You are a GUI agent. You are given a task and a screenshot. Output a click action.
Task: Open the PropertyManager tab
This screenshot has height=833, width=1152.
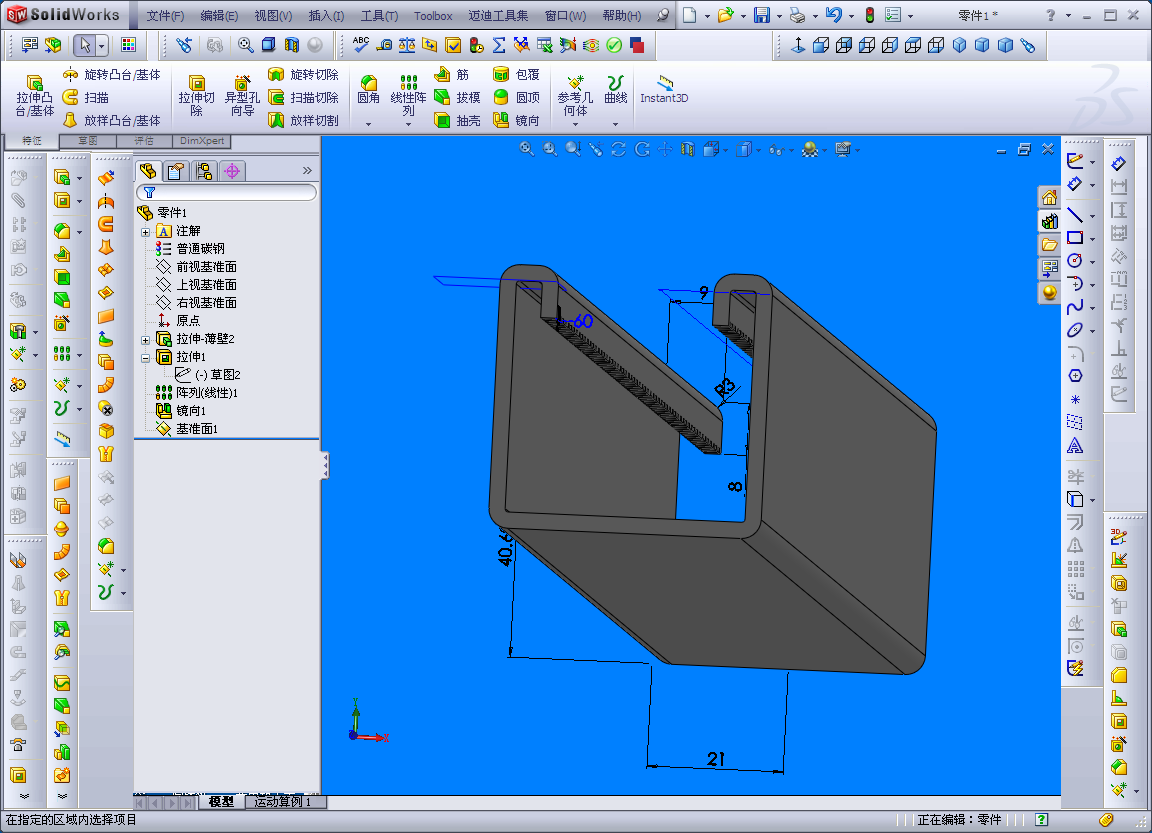176,171
